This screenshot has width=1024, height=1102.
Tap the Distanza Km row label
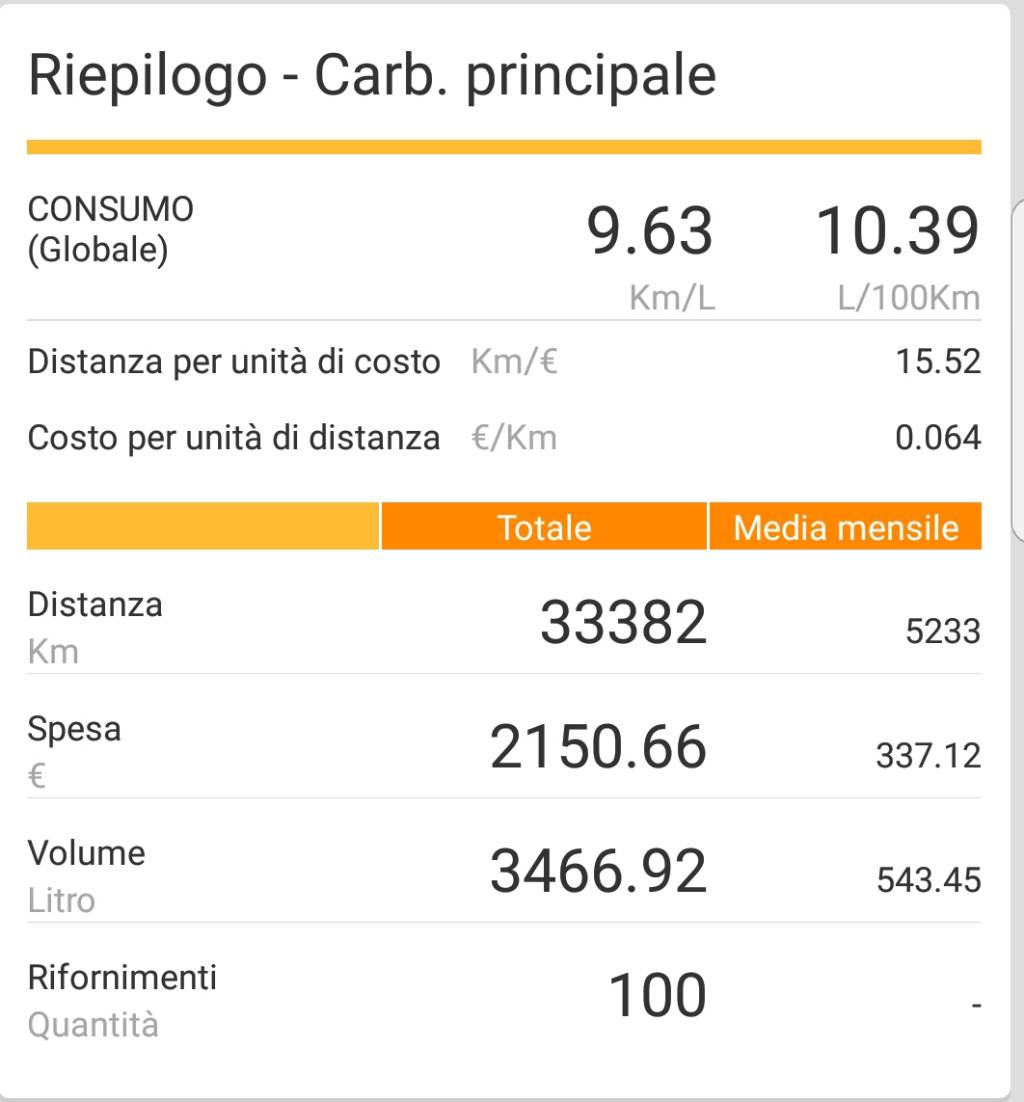(x=95, y=627)
